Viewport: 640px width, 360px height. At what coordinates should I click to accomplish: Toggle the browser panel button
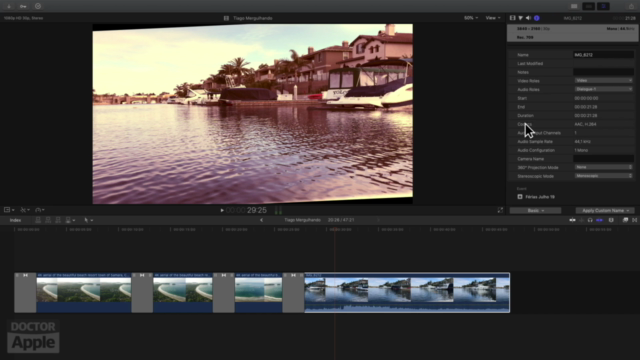tap(574, 6)
